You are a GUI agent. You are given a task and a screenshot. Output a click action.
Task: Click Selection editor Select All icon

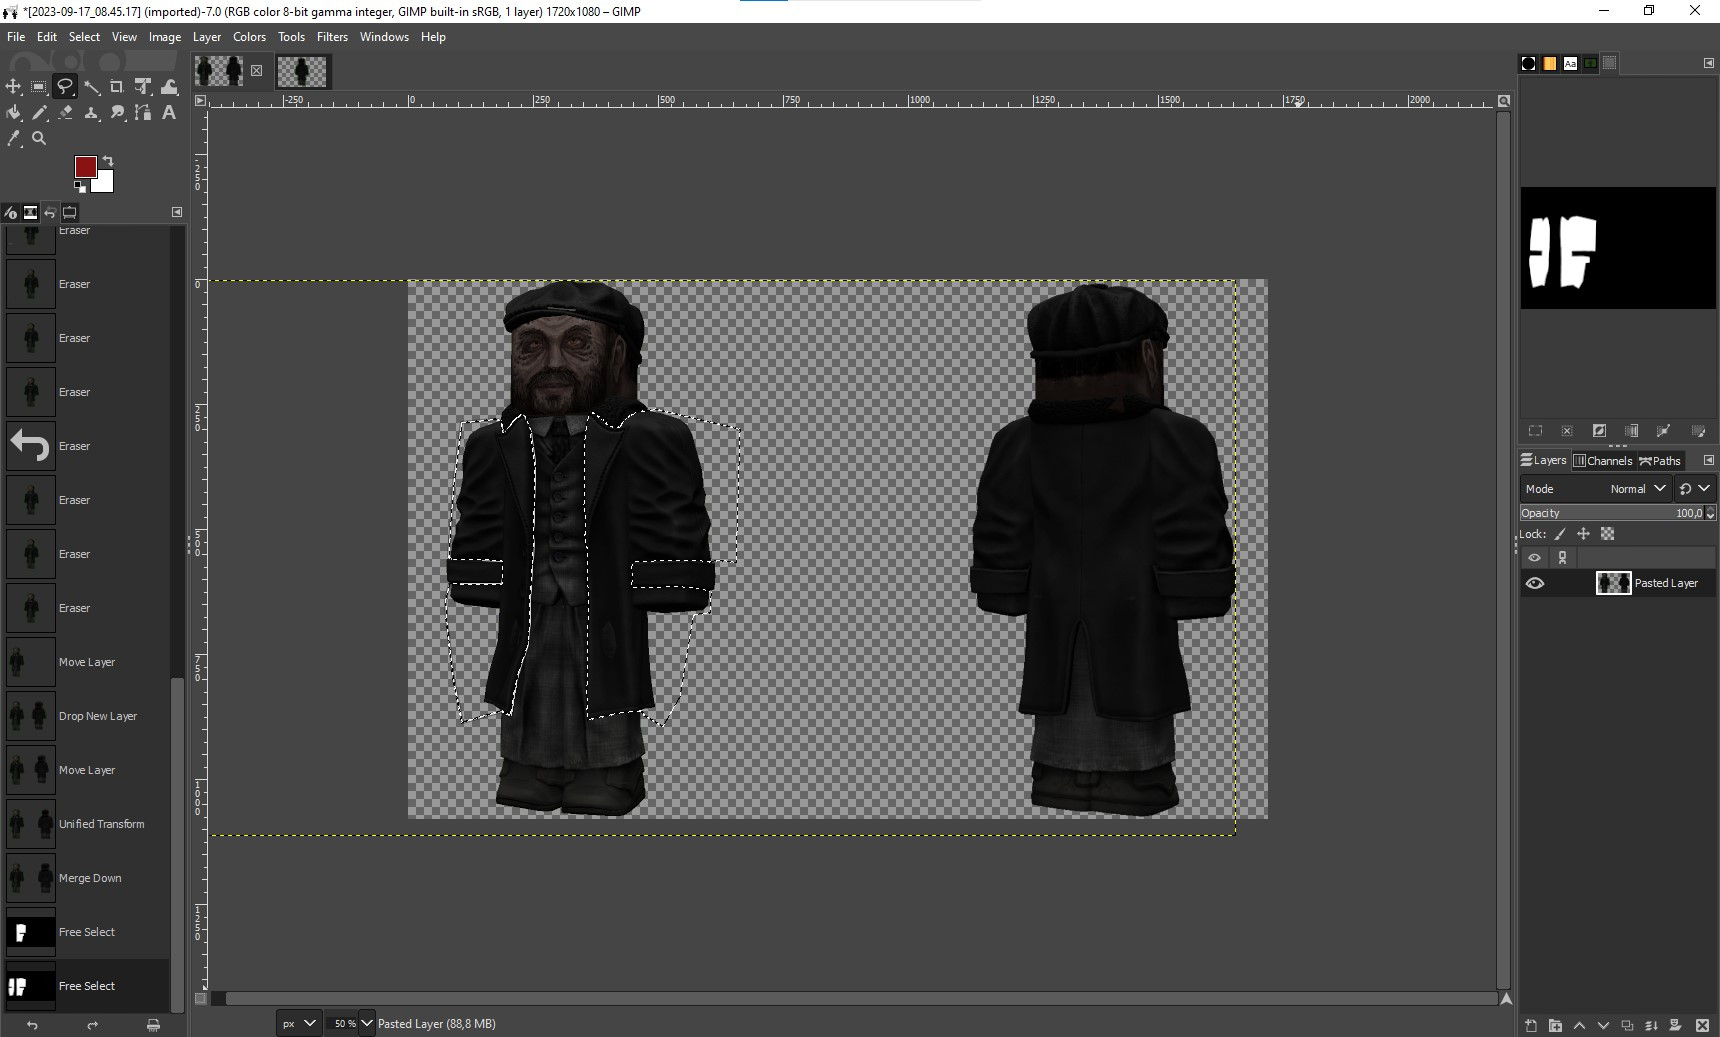pos(1535,431)
